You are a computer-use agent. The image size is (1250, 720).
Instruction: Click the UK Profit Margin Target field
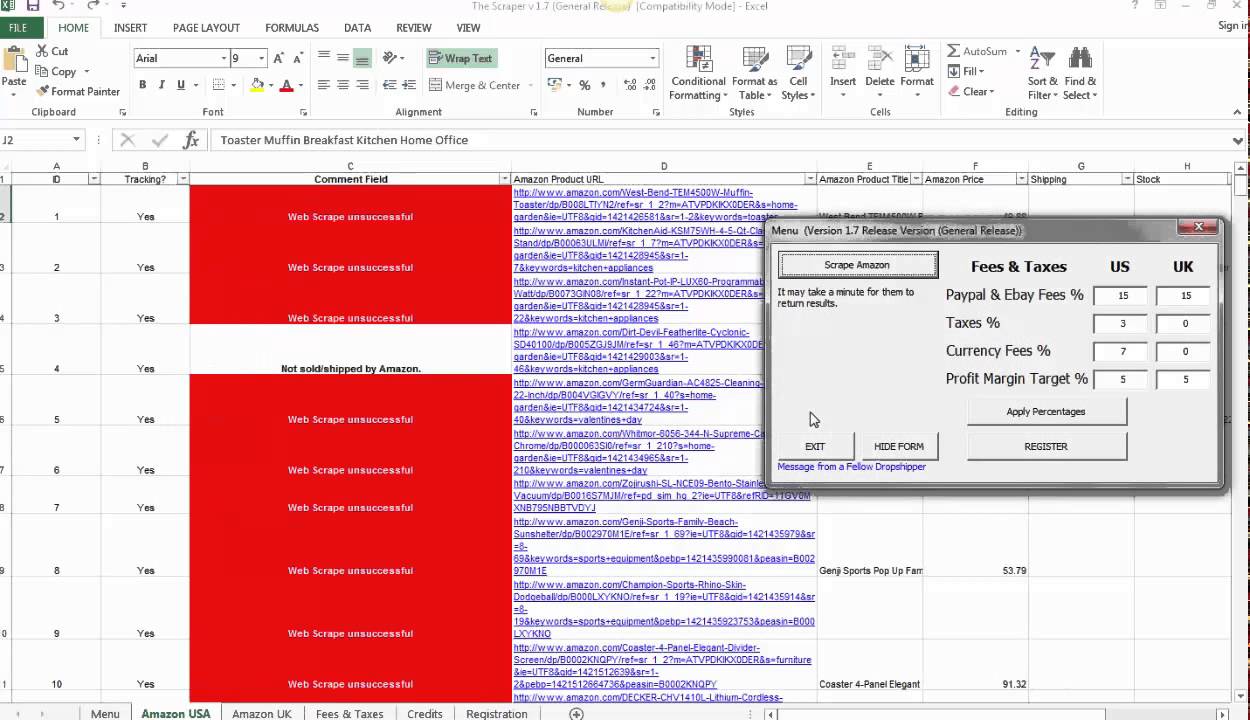(x=1185, y=380)
